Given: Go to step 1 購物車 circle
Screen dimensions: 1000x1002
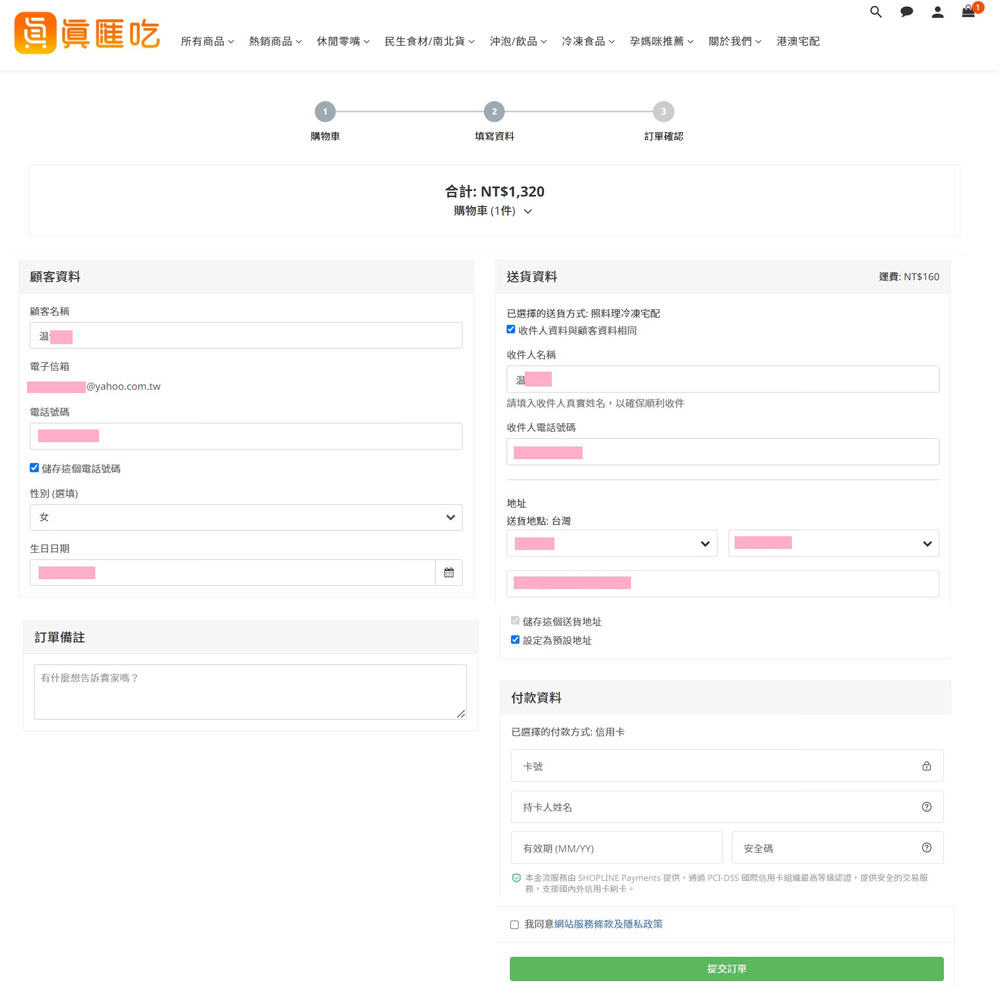Looking at the screenshot, I should [x=325, y=112].
